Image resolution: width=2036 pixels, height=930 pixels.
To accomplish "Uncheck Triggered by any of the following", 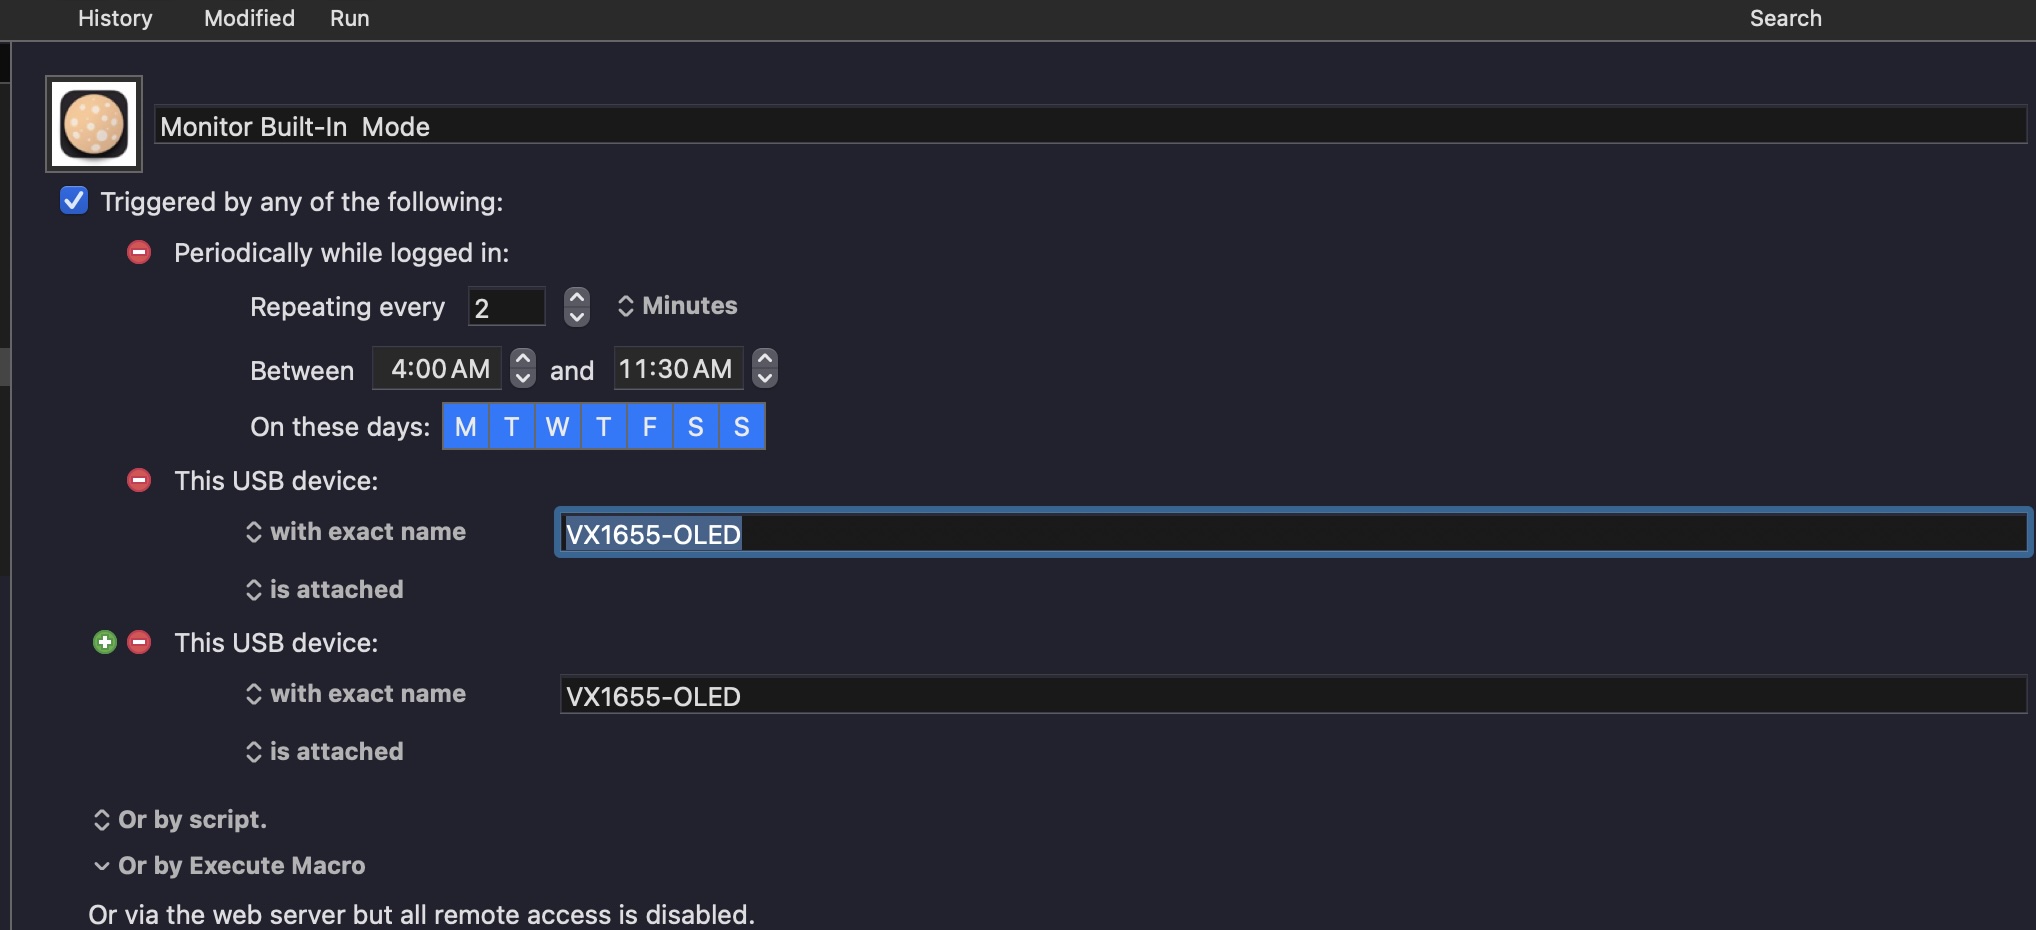I will 74,201.
